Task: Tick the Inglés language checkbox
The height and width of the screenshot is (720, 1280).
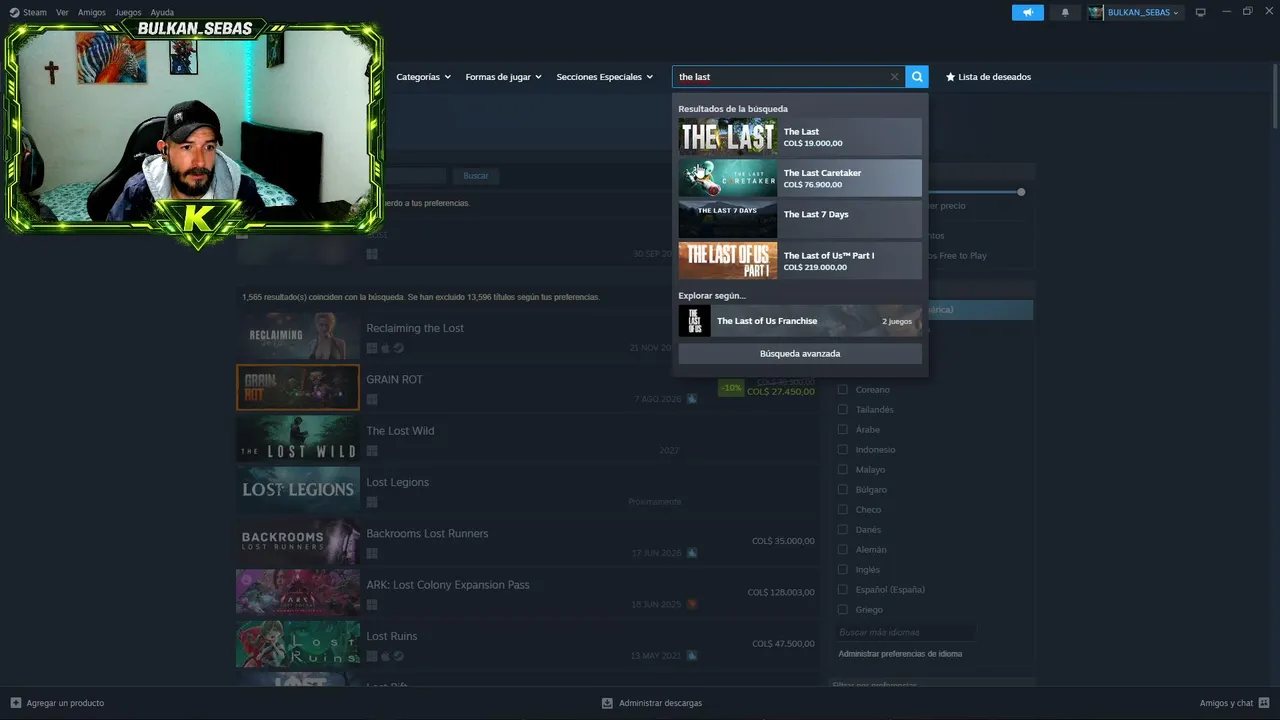Action: (843, 569)
